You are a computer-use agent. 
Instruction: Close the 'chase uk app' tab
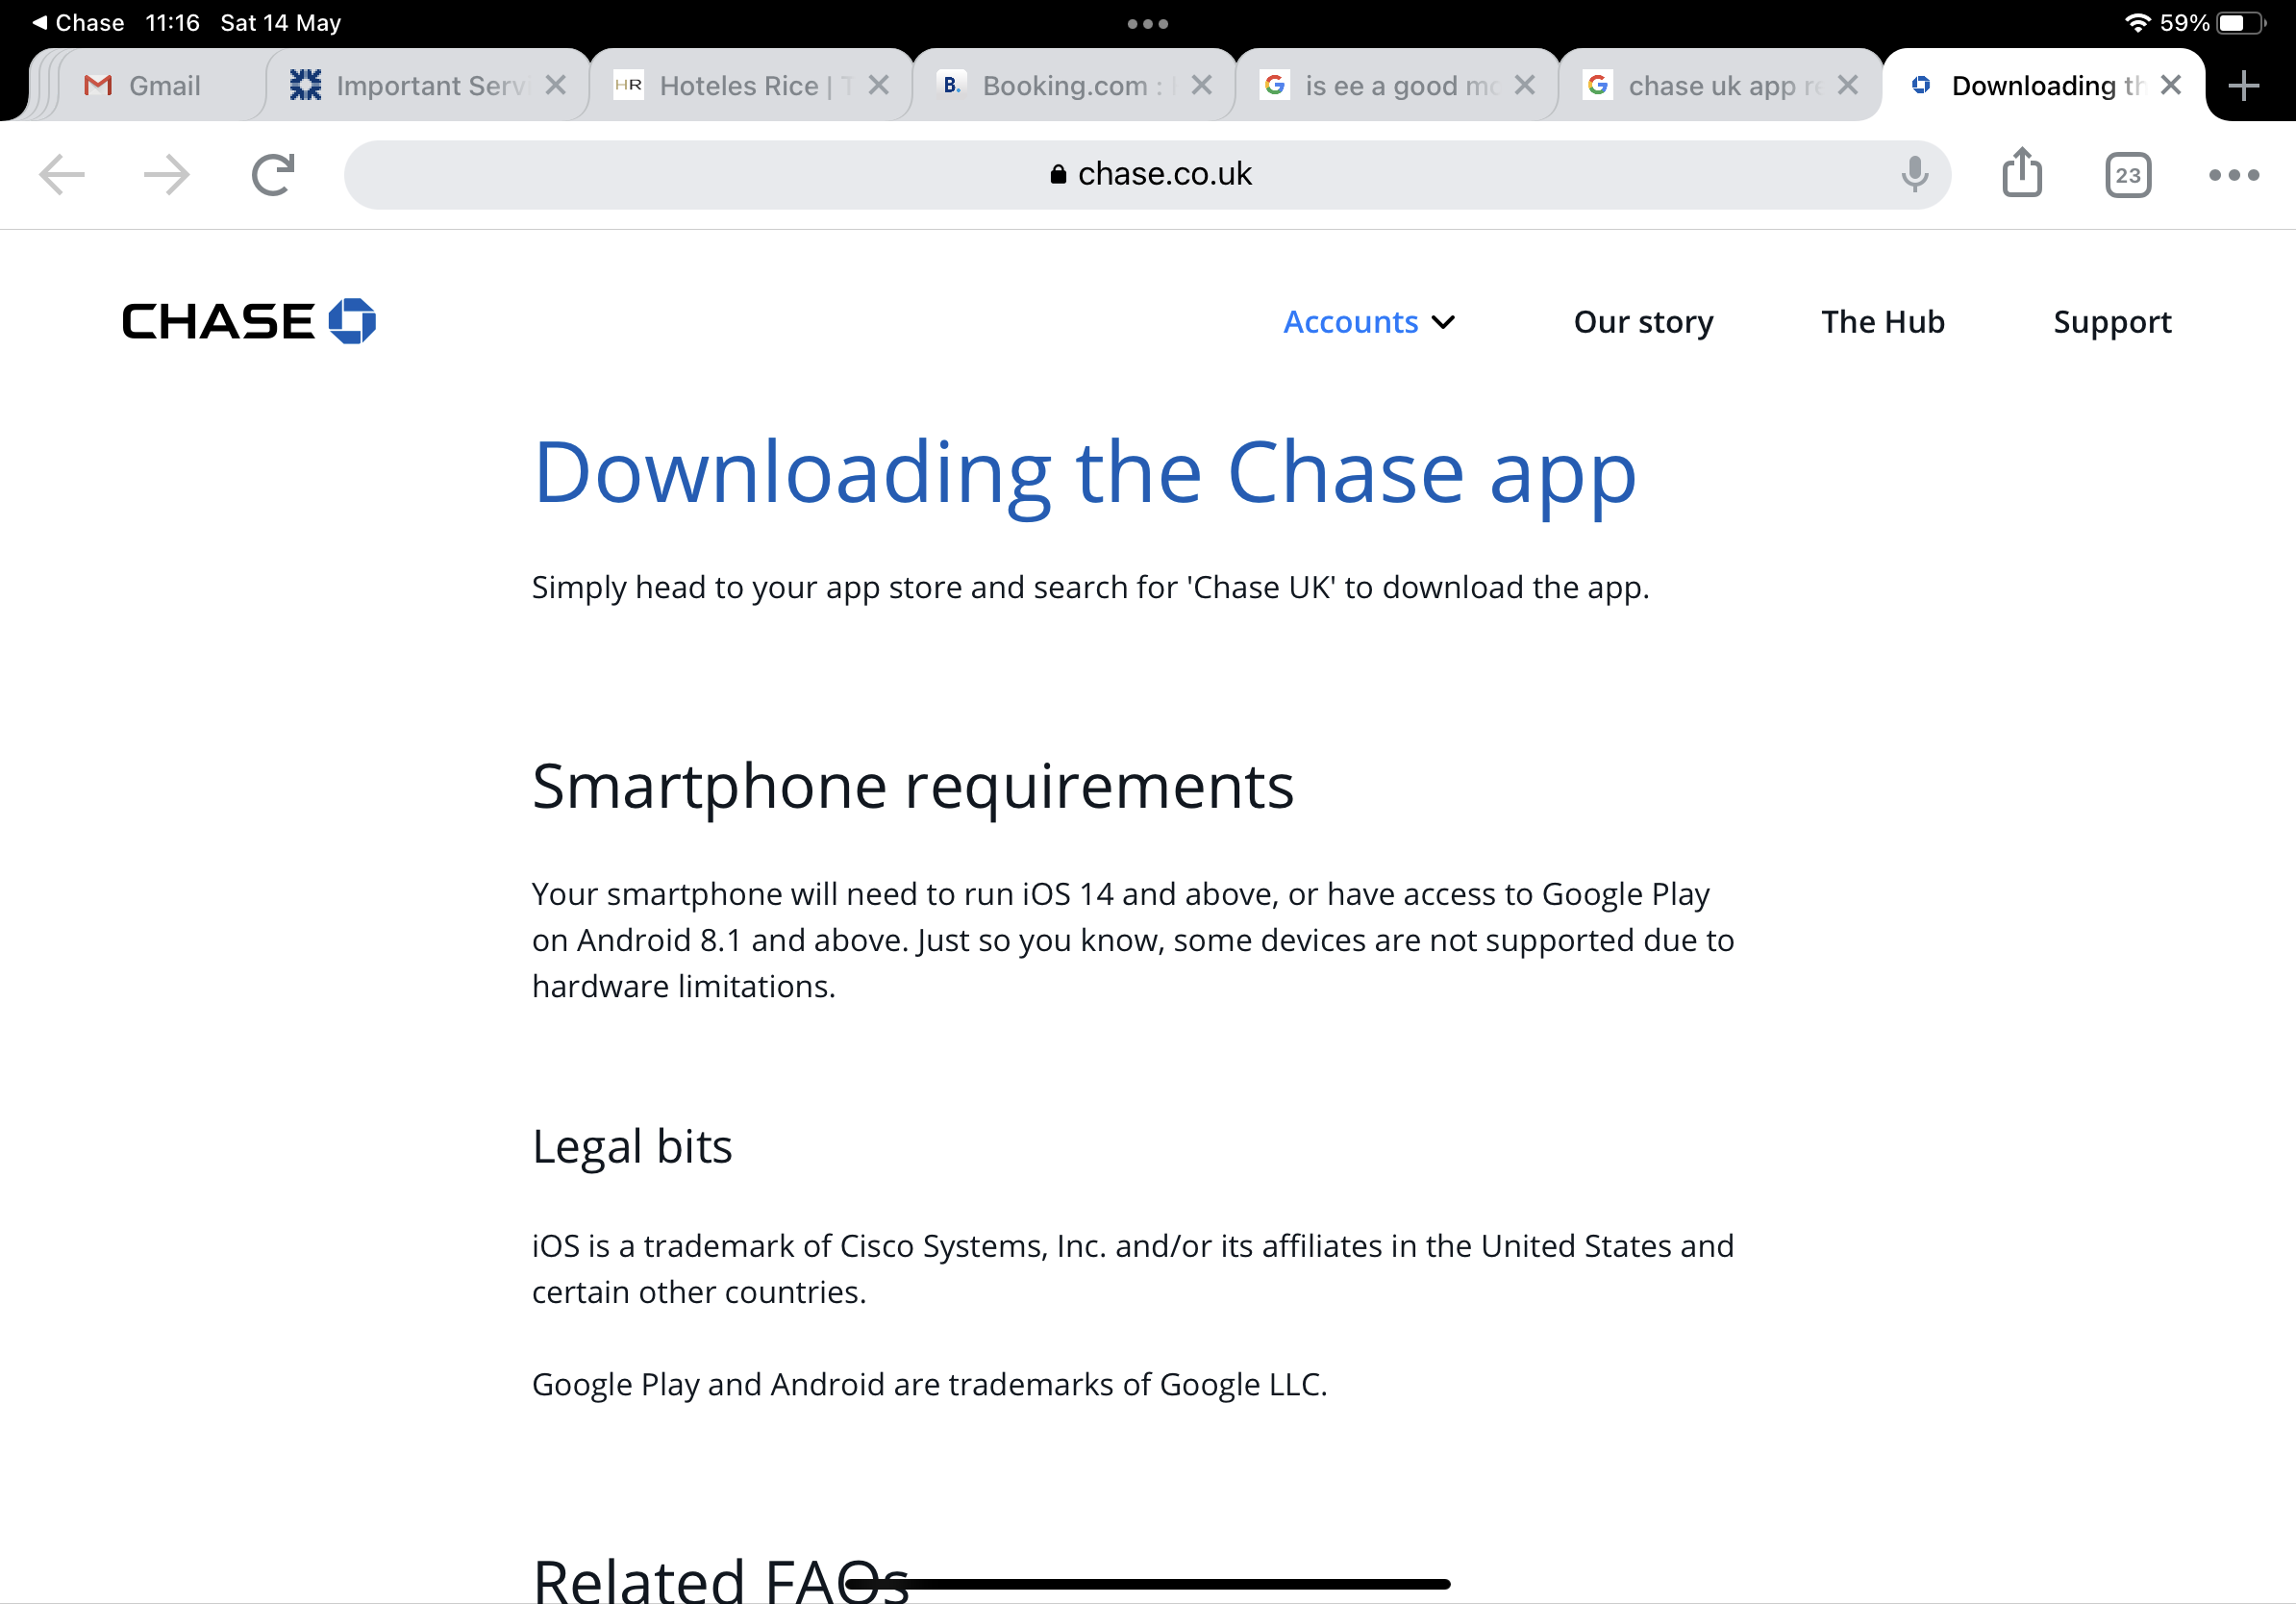coord(1848,85)
